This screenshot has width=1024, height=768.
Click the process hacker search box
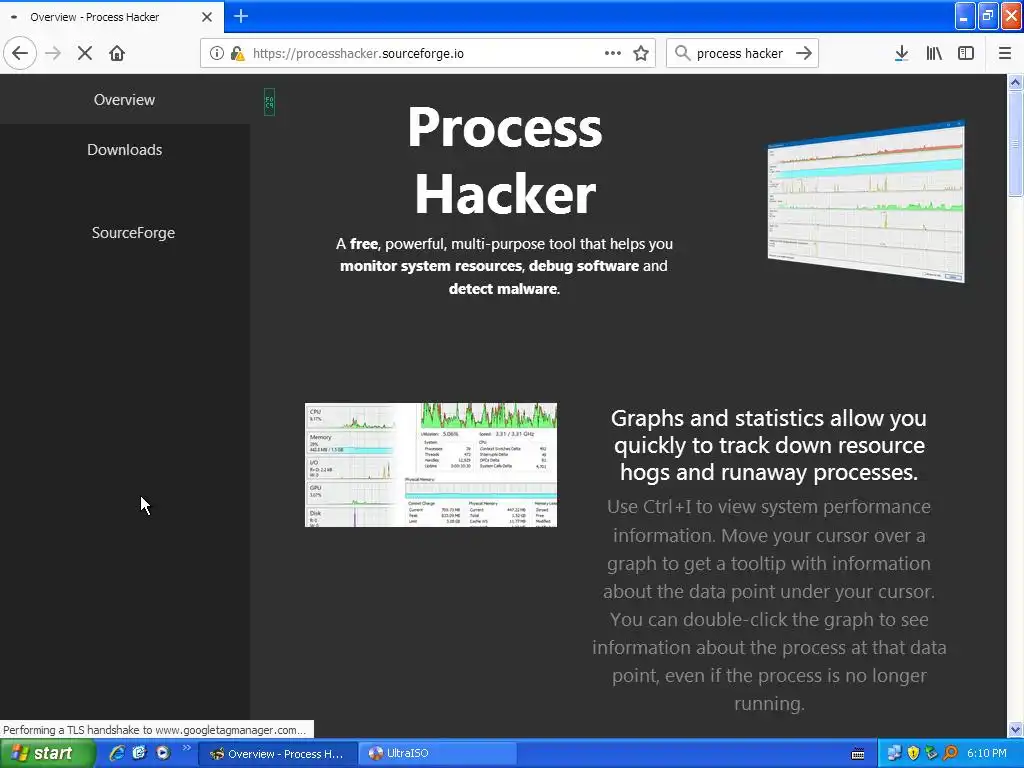click(740, 53)
